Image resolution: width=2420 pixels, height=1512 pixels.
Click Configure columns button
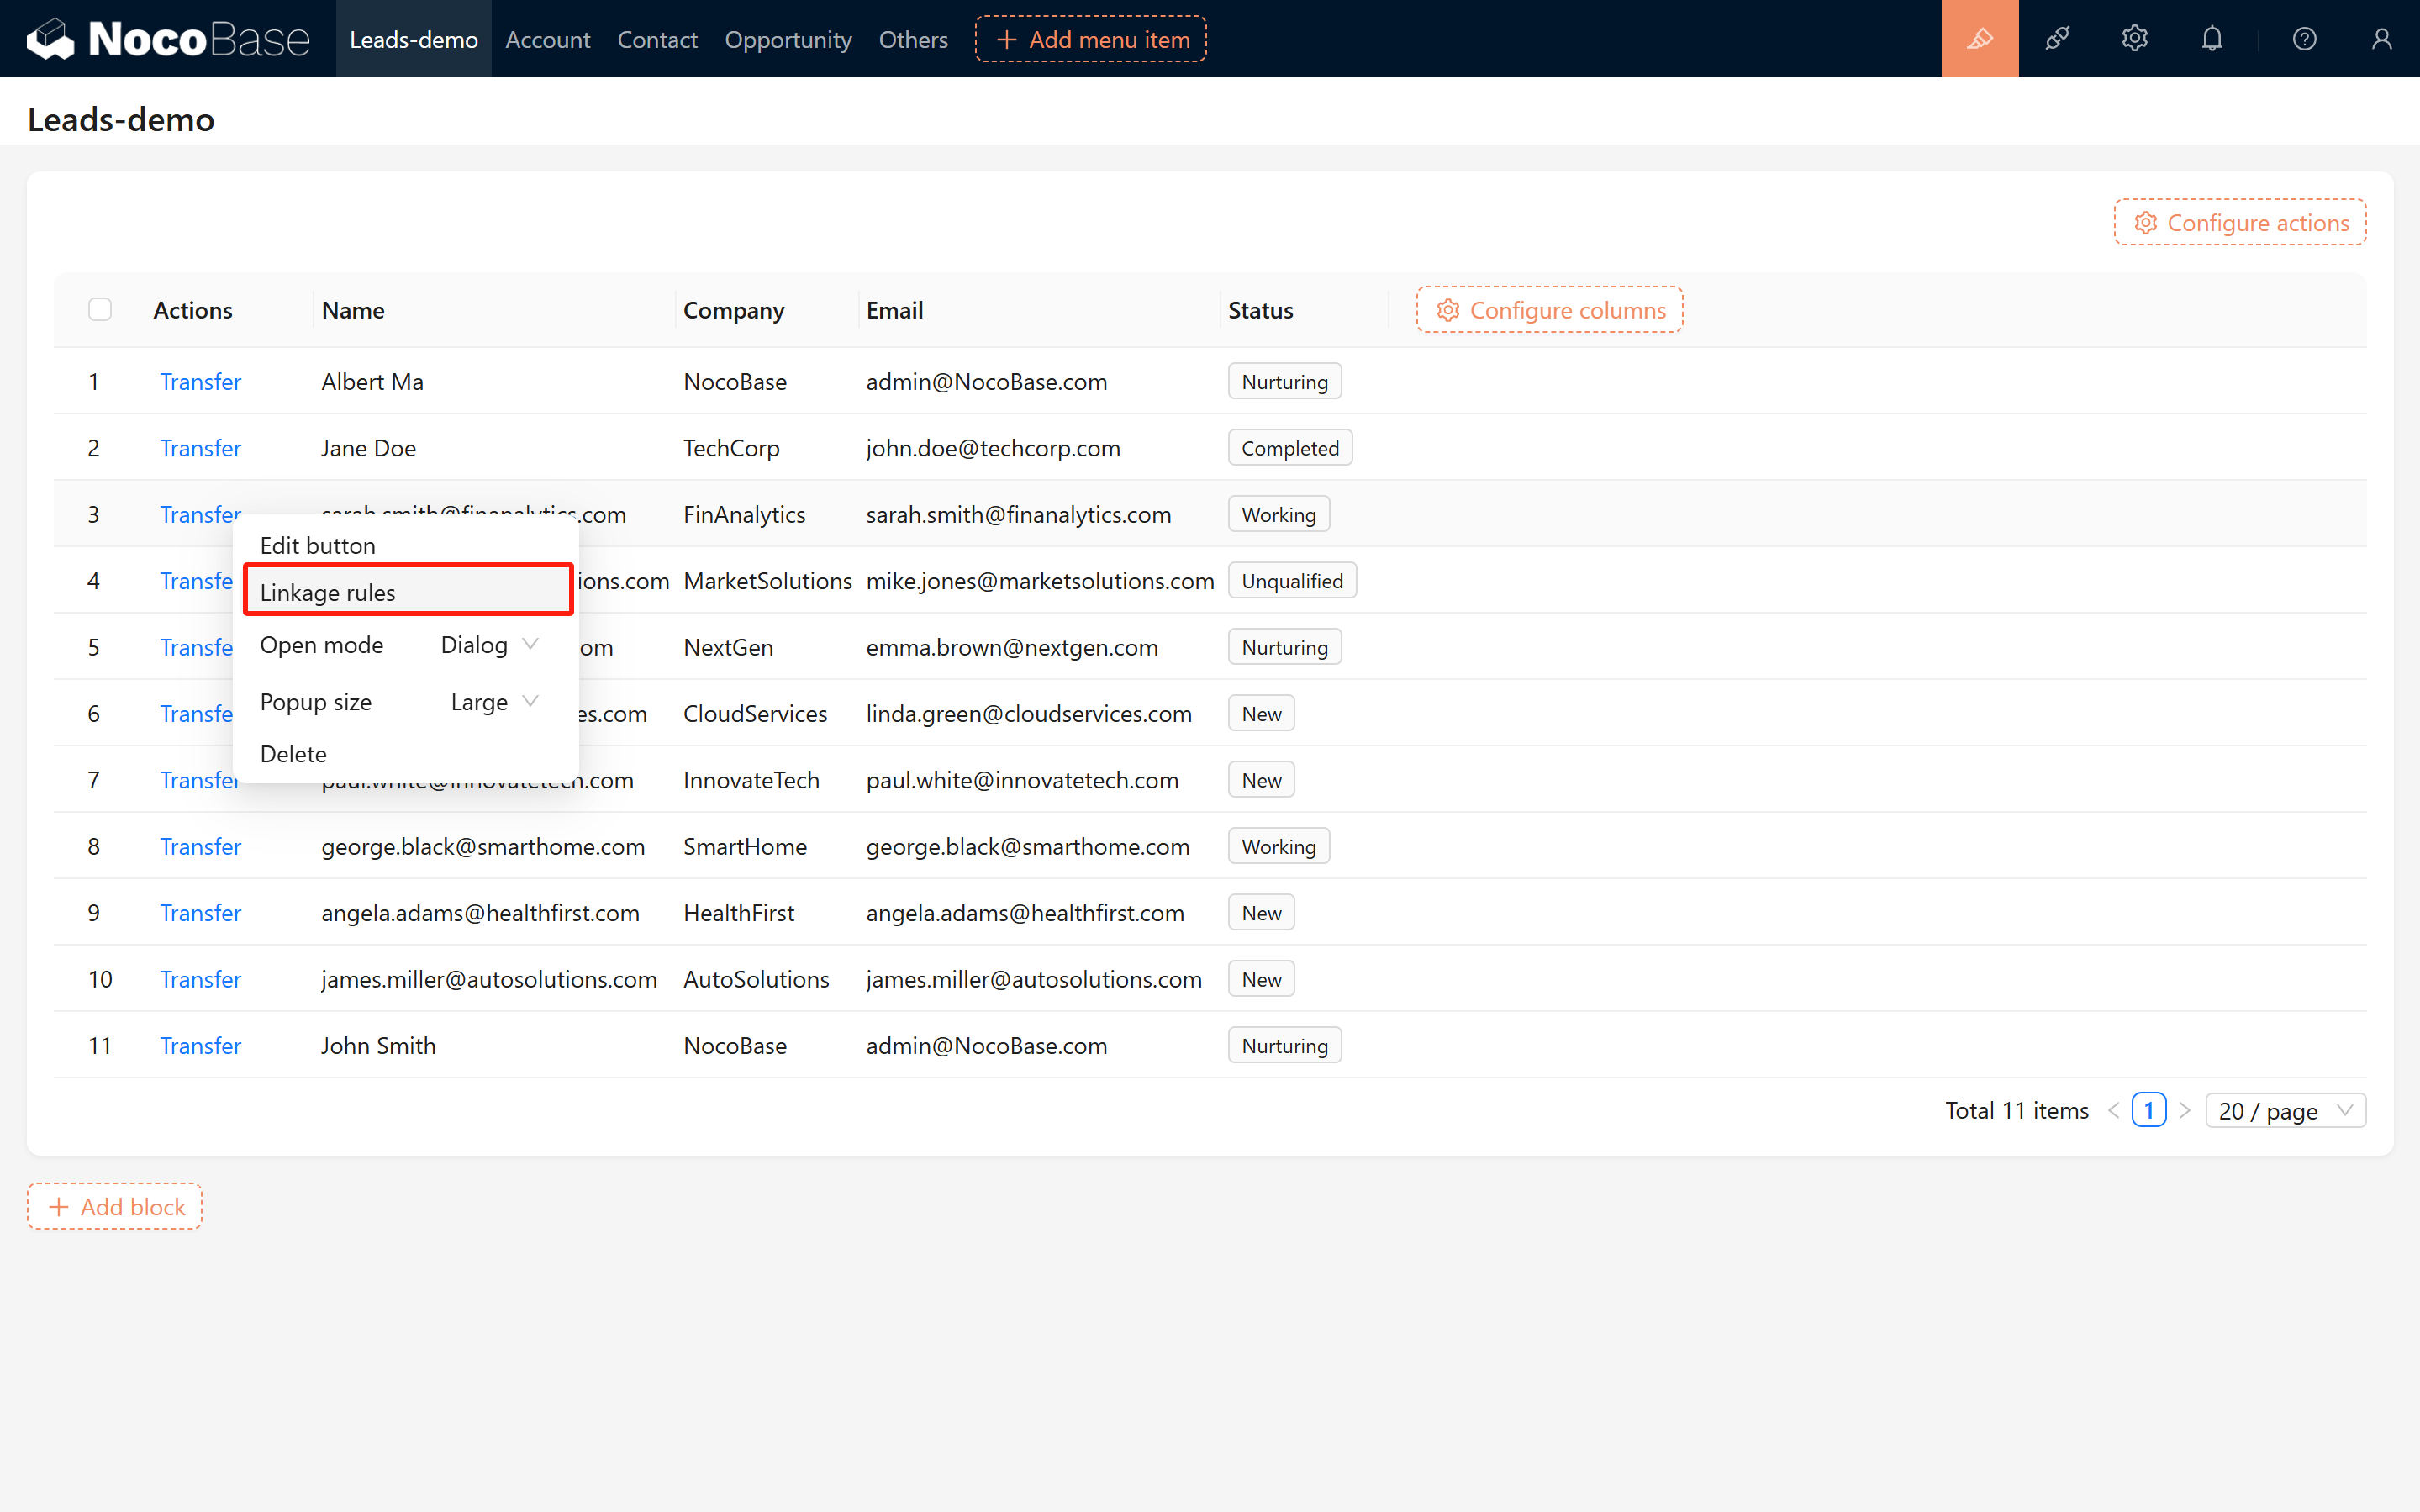pos(1549,310)
